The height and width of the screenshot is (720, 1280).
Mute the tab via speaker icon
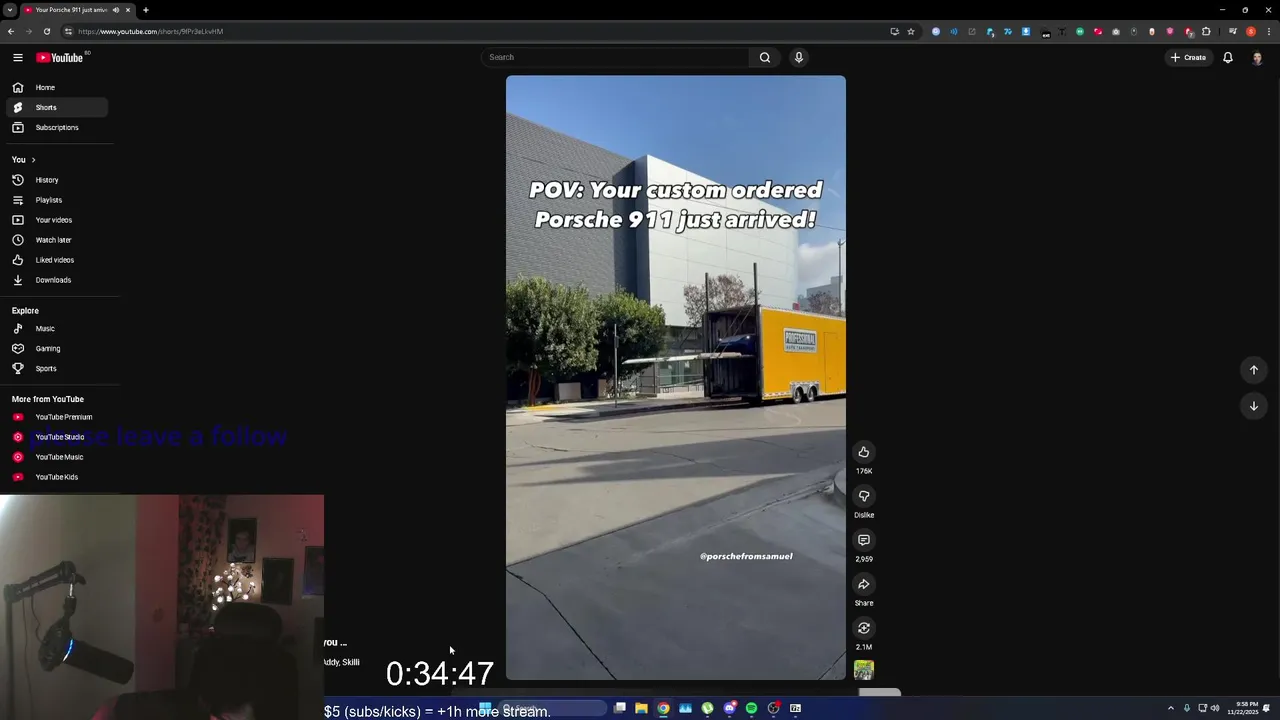click(116, 10)
